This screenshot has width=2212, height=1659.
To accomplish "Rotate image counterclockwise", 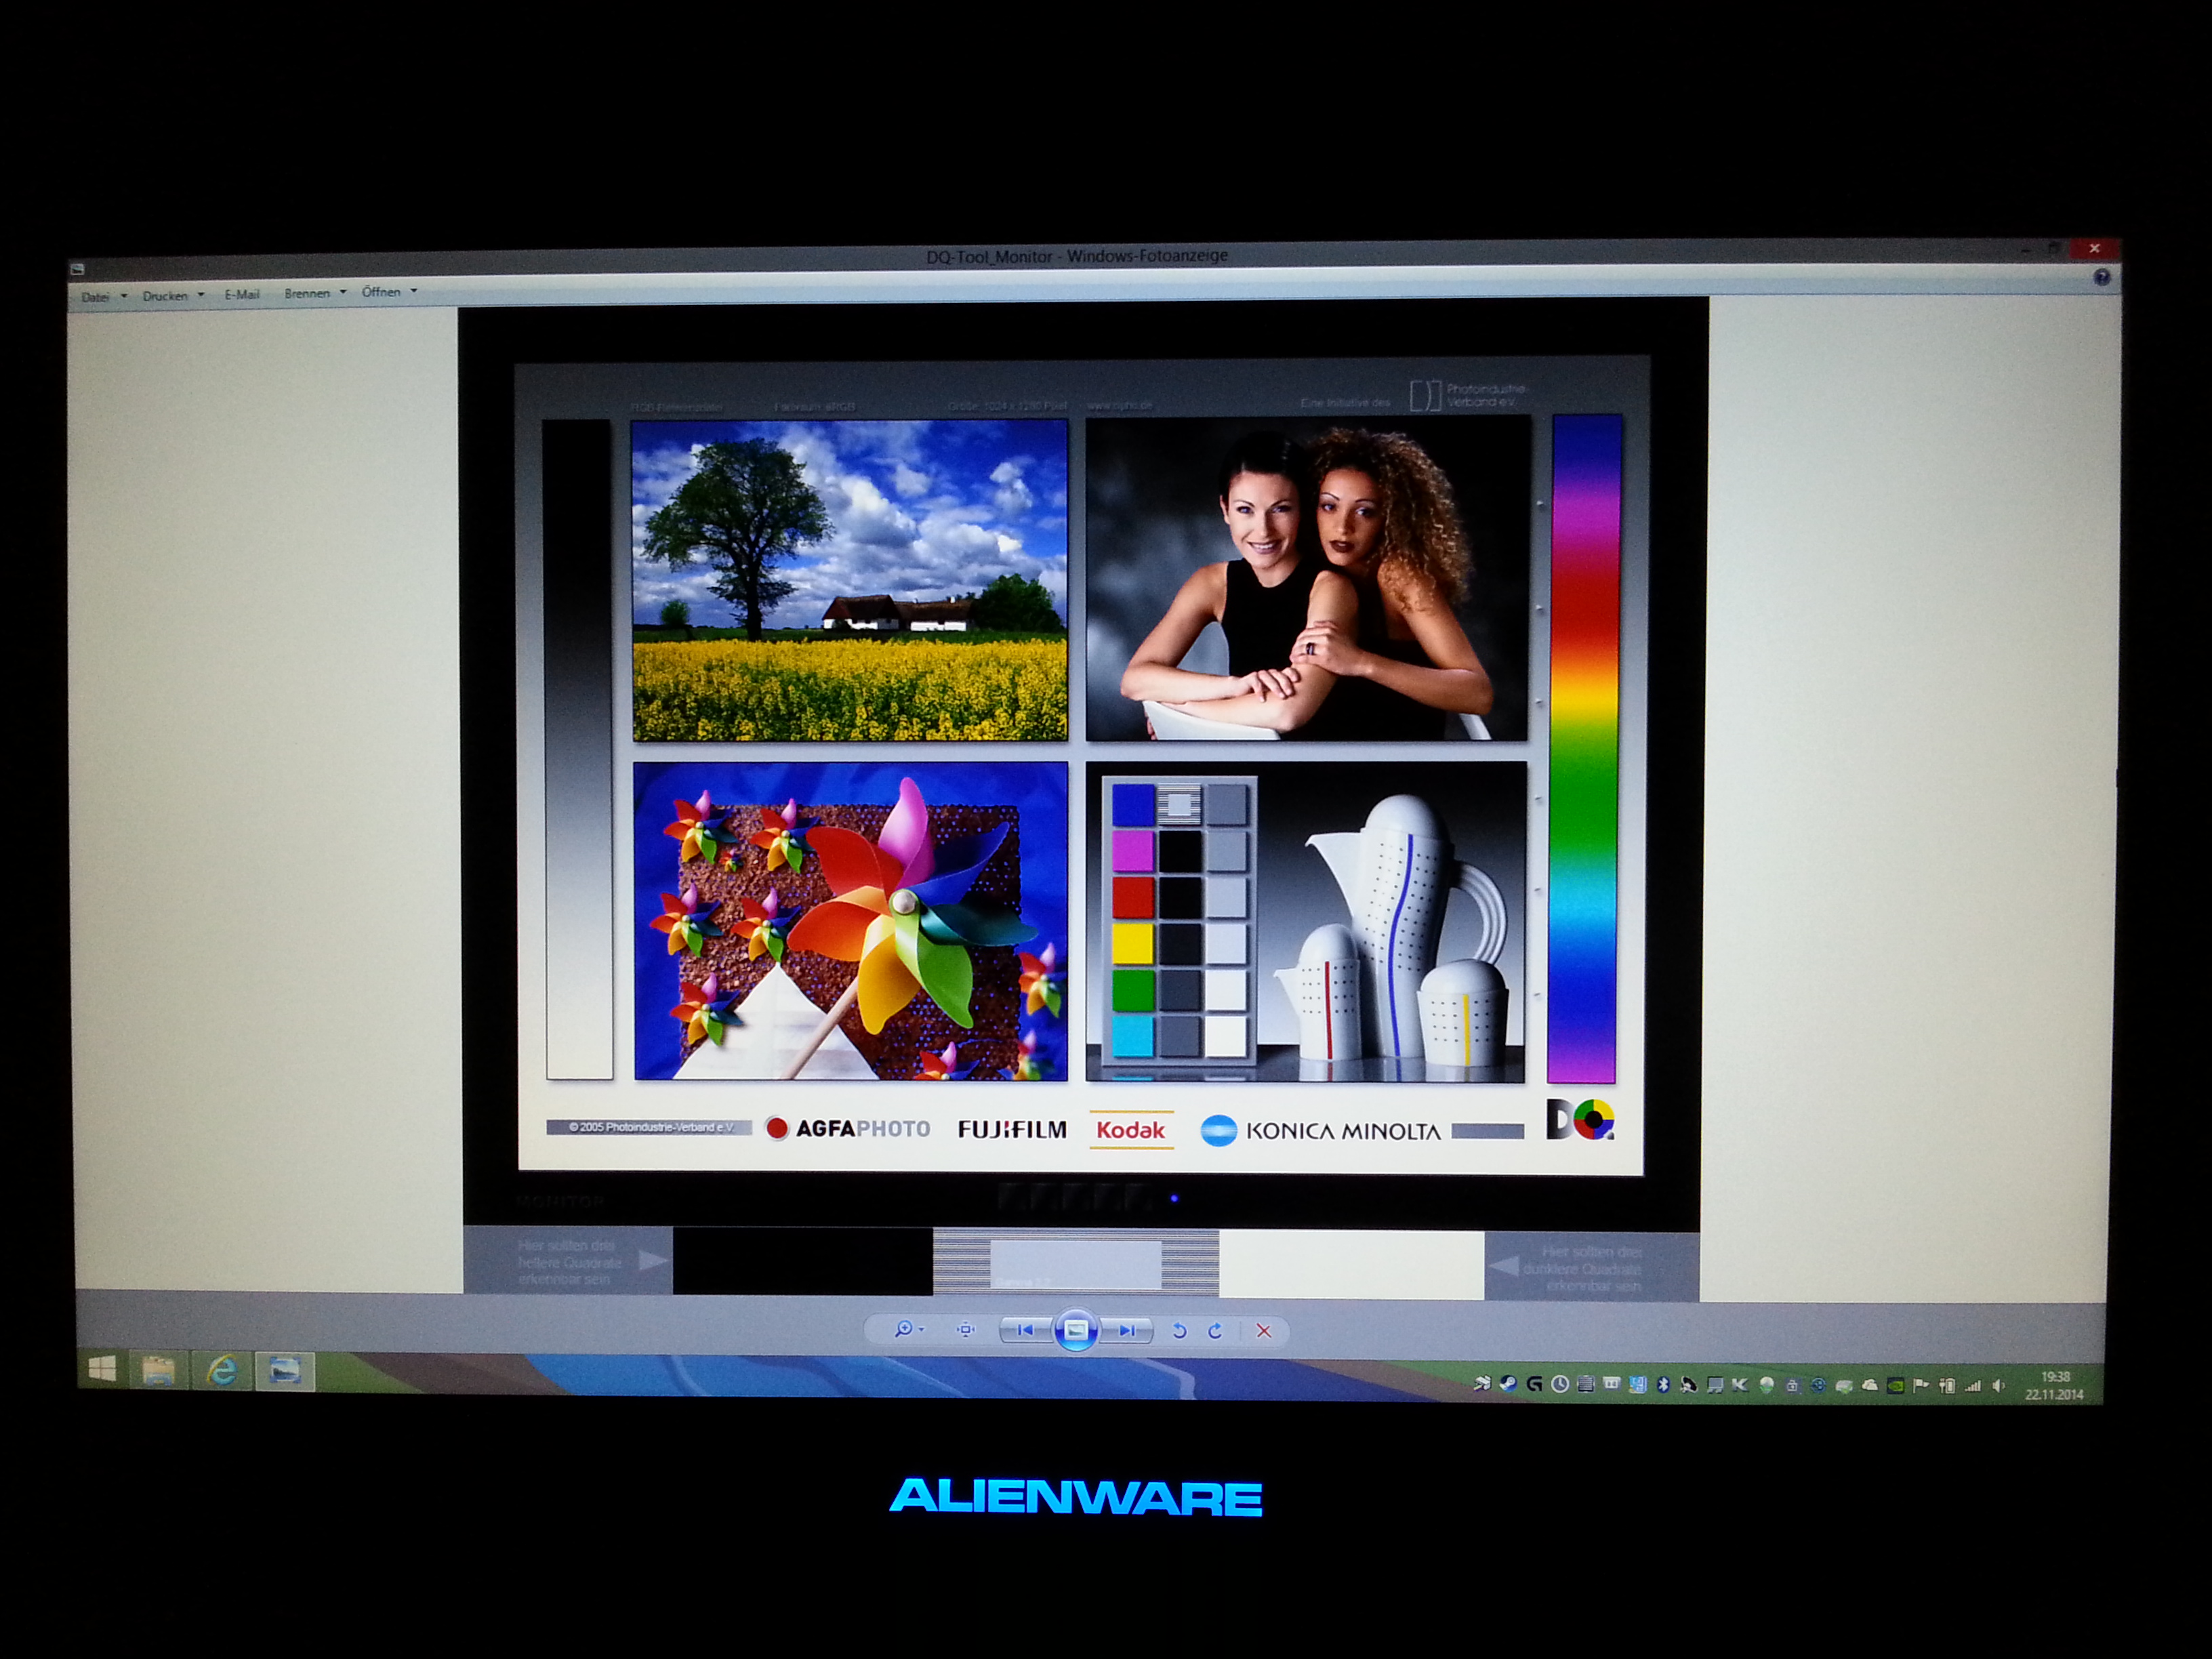I will [1180, 1331].
